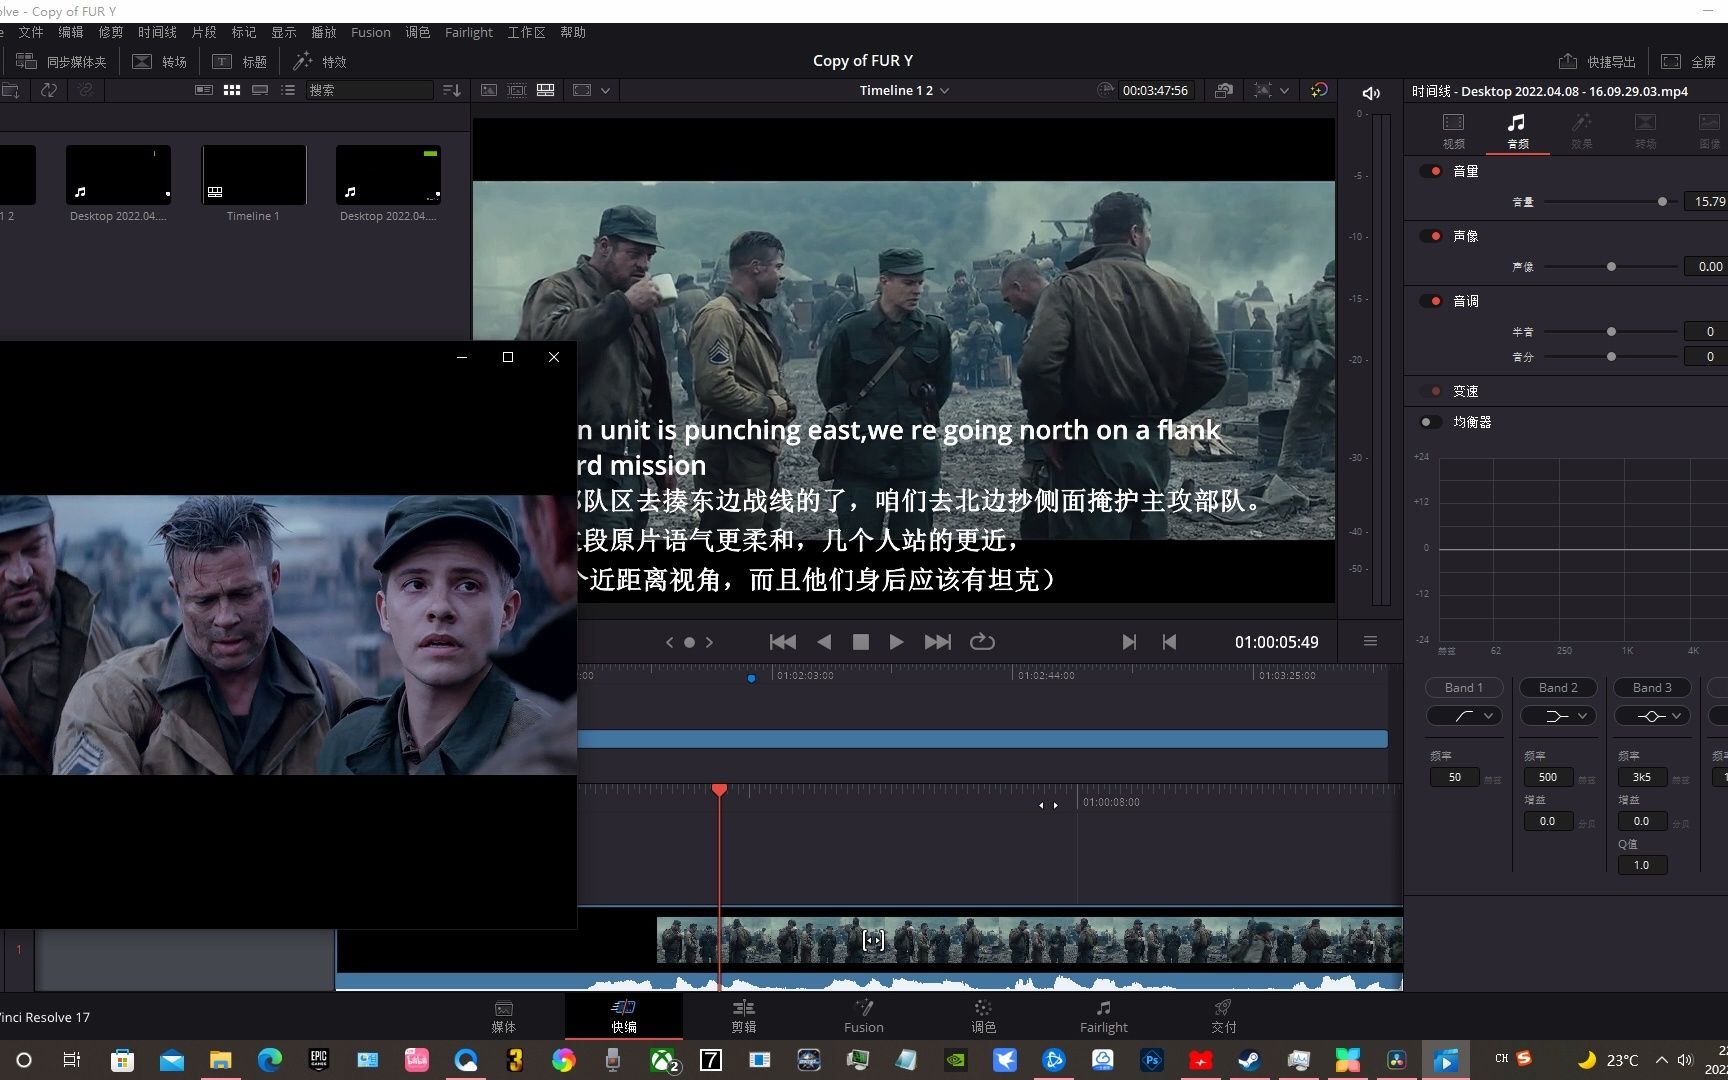Viewport: 1728px width, 1080px height.
Task: Open the viewer safe area dropdown arrow
Action: click(605, 90)
